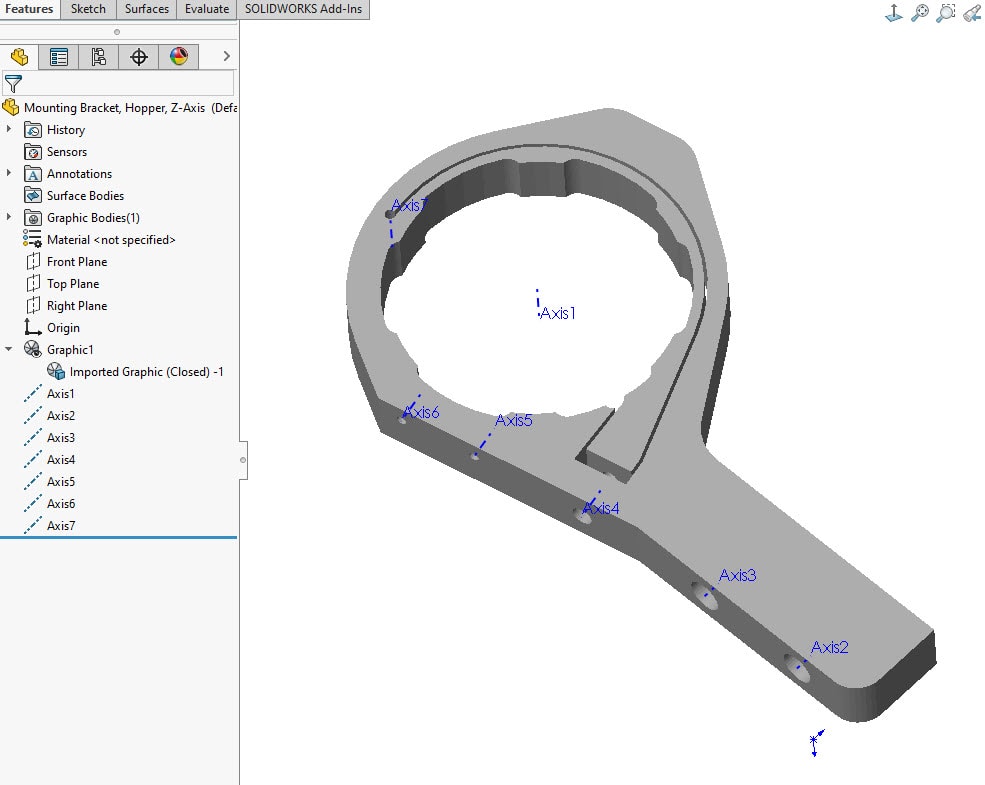
Task: Select the FeatureManager Design Tree icon
Action: (x=19, y=57)
